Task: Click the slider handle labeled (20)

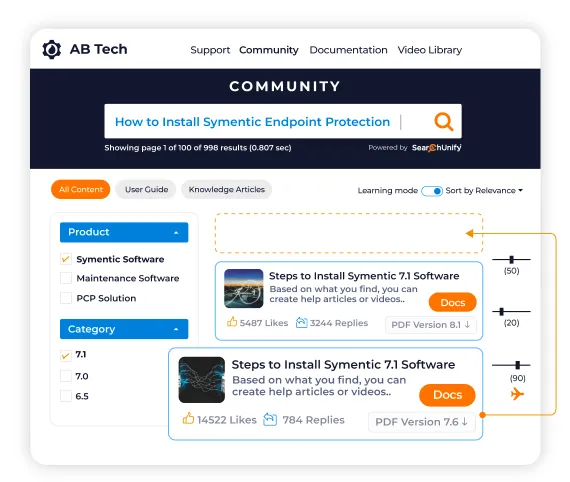Action: pos(502,312)
